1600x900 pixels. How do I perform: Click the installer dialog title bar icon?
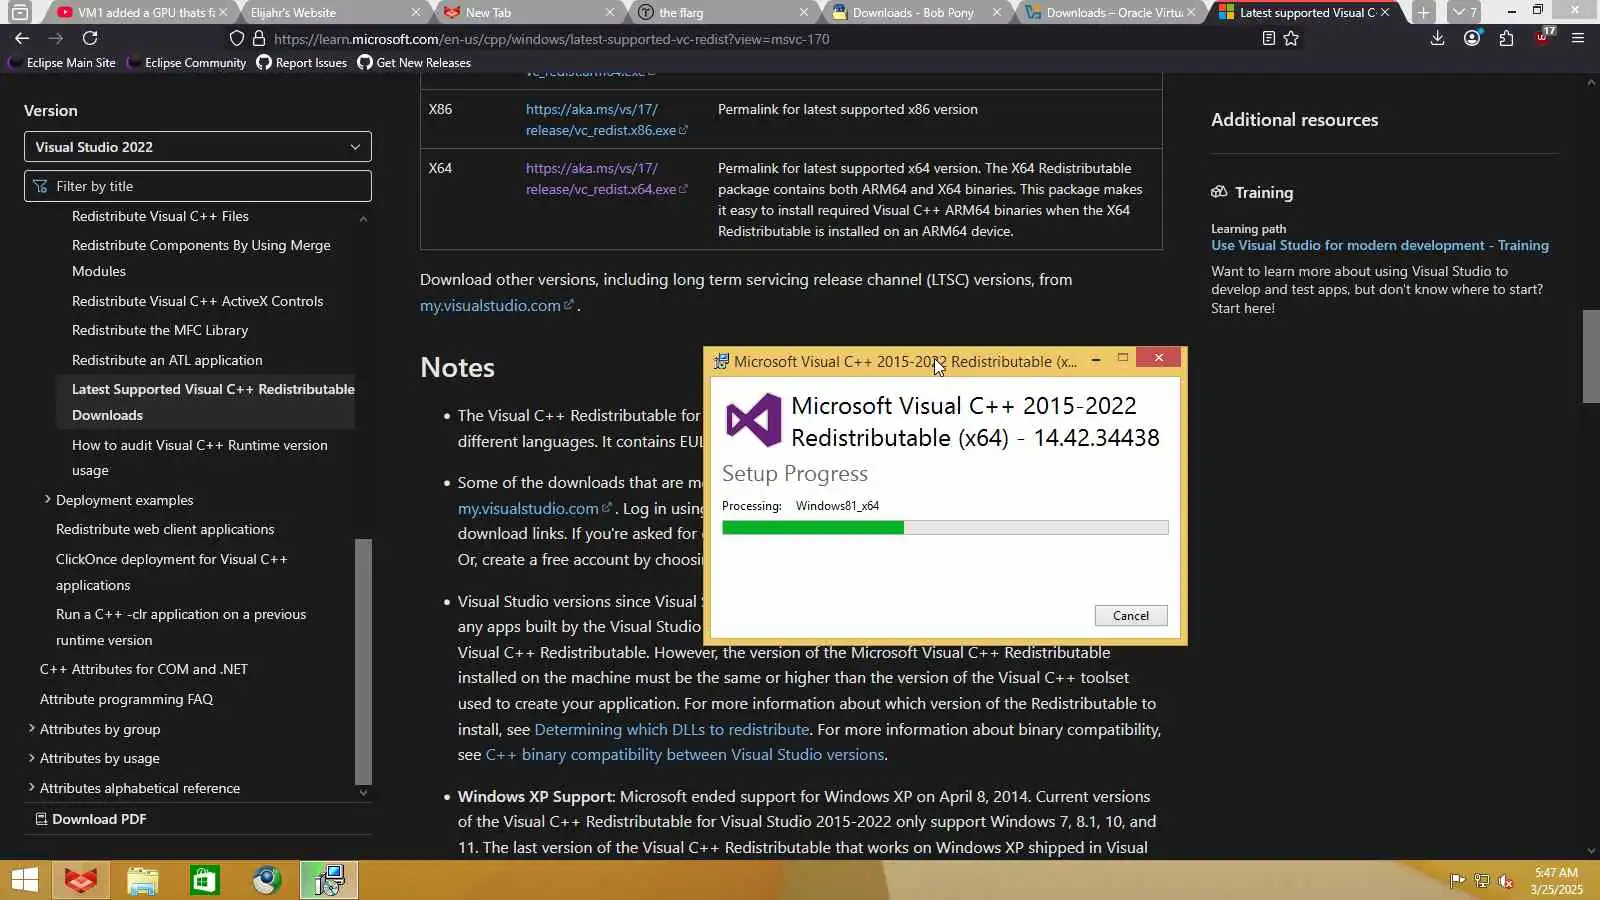(721, 361)
